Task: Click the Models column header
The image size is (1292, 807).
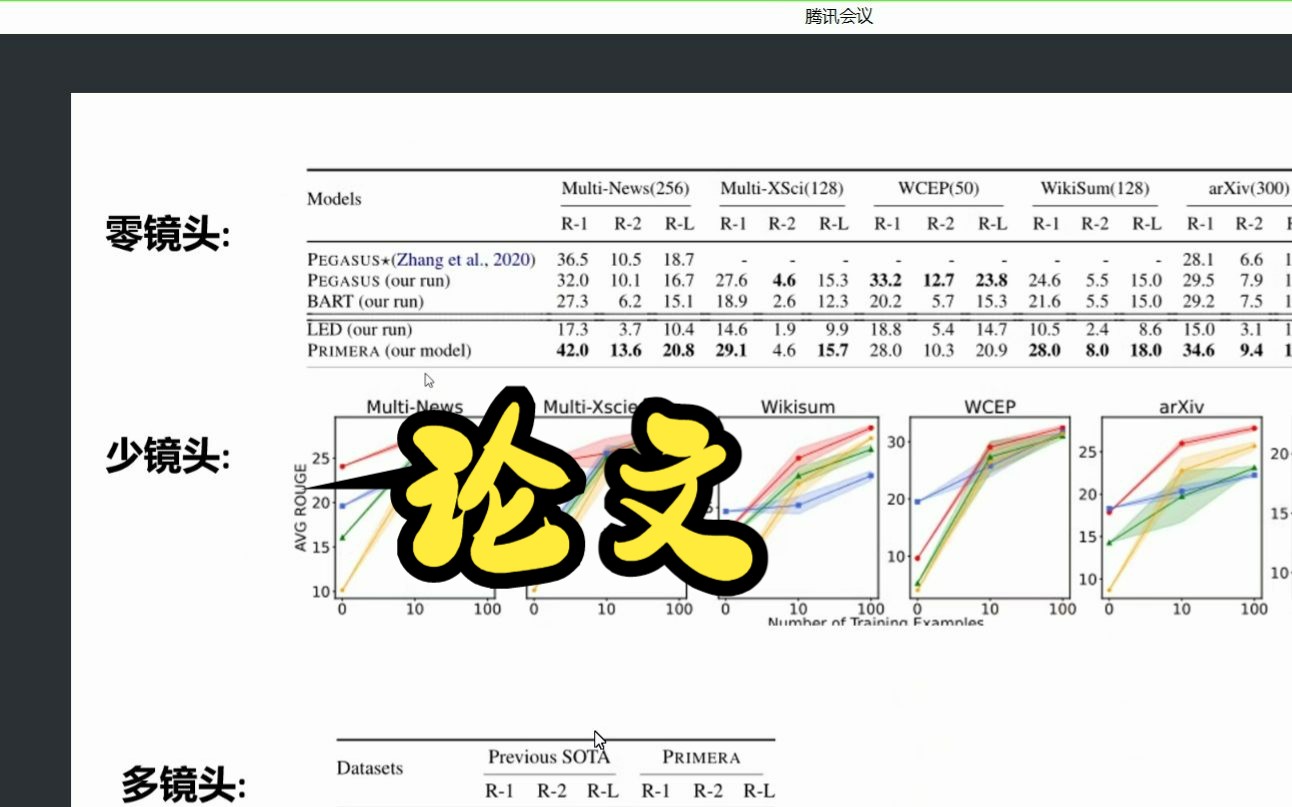Action: 334,199
